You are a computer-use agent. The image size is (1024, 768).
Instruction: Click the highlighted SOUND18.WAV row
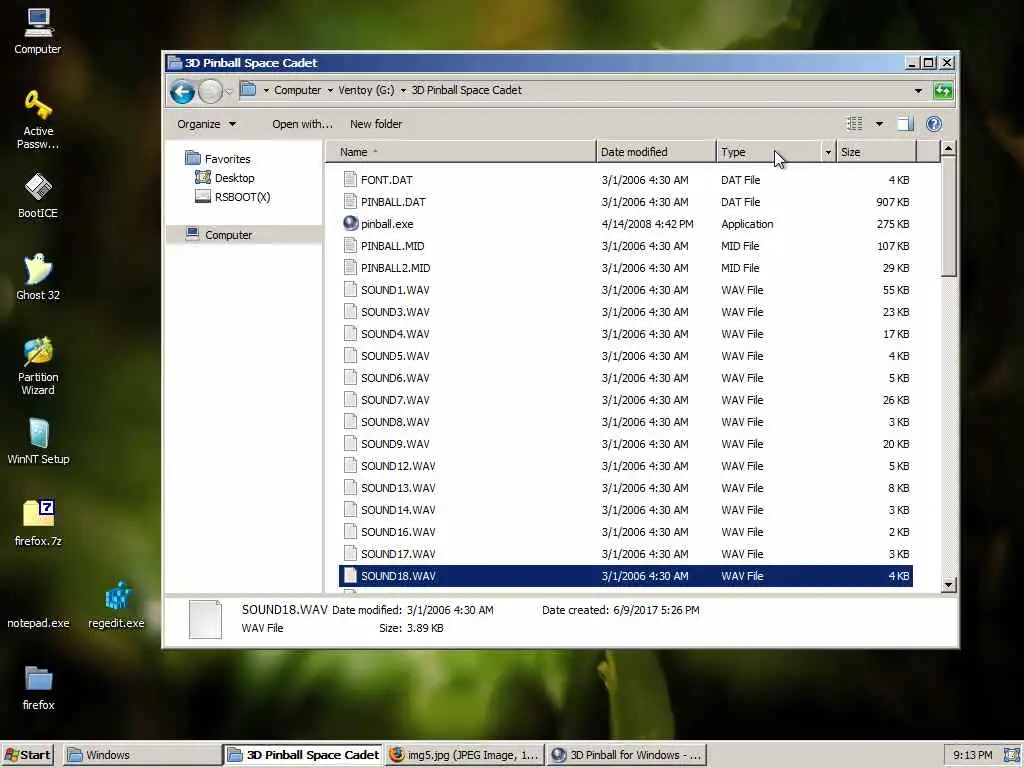[x=626, y=575]
